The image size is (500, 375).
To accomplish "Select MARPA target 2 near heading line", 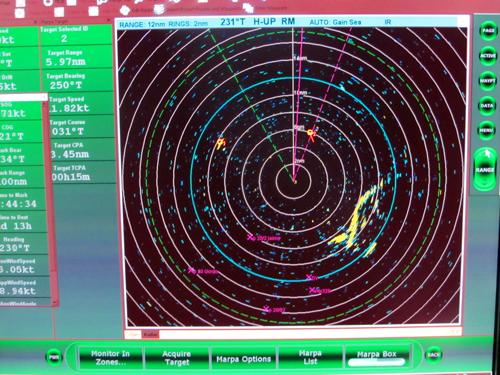I will tap(311, 134).
